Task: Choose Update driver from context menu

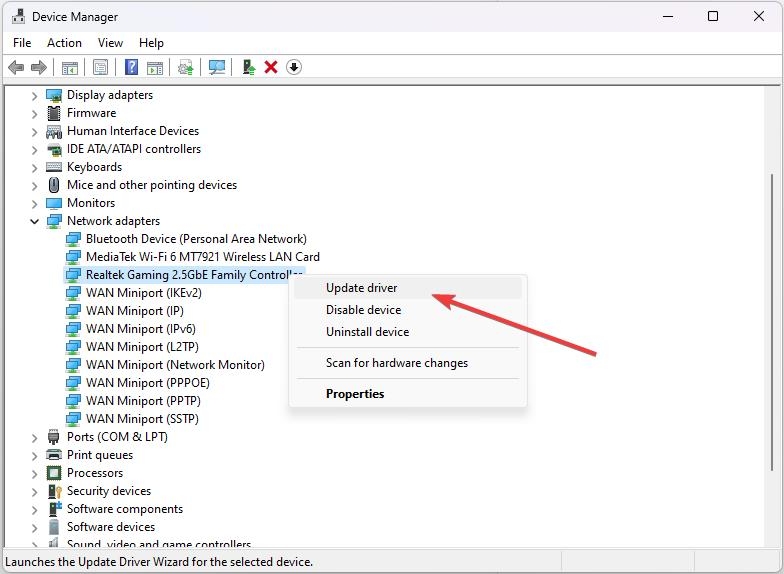Action: 408,288
